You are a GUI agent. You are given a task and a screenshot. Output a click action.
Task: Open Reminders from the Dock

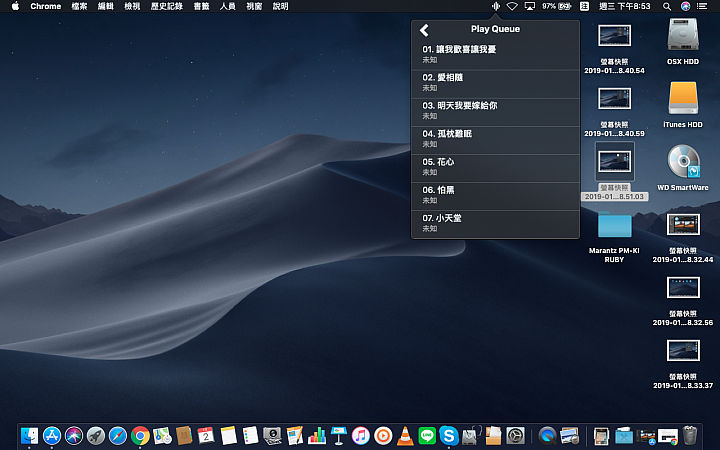(250, 435)
